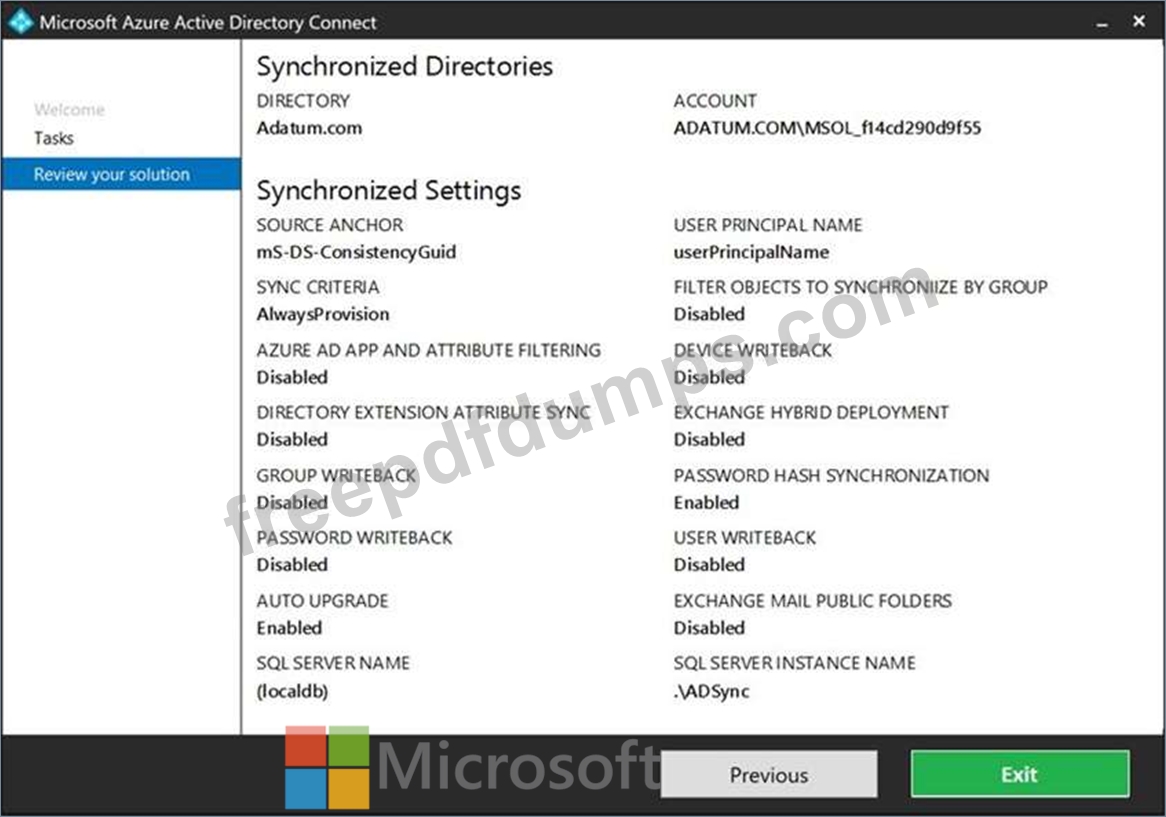Click the SOURCE ANCHOR label
1166x817 pixels.
tap(330, 225)
